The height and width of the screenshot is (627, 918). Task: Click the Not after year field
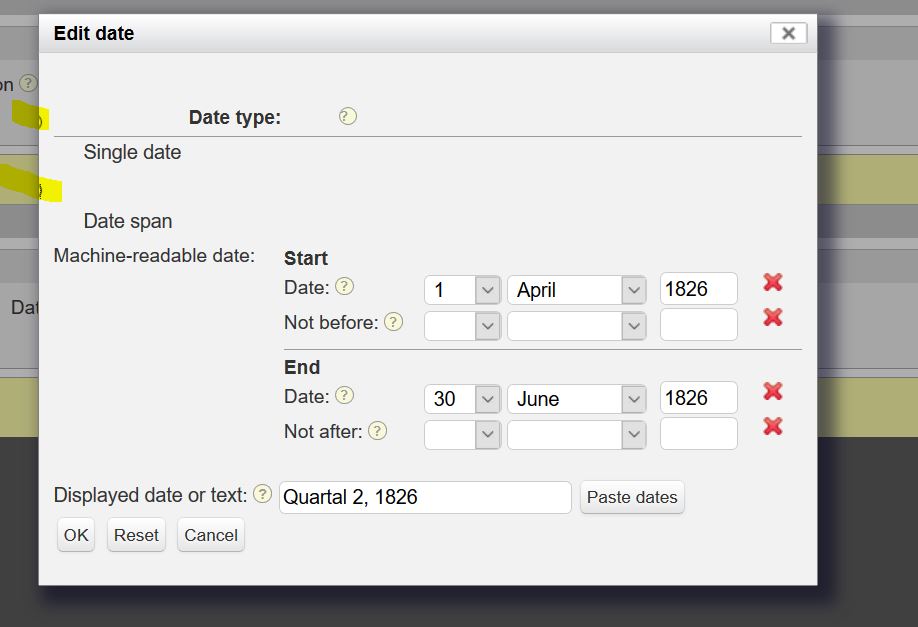pyautogui.click(x=698, y=433)
